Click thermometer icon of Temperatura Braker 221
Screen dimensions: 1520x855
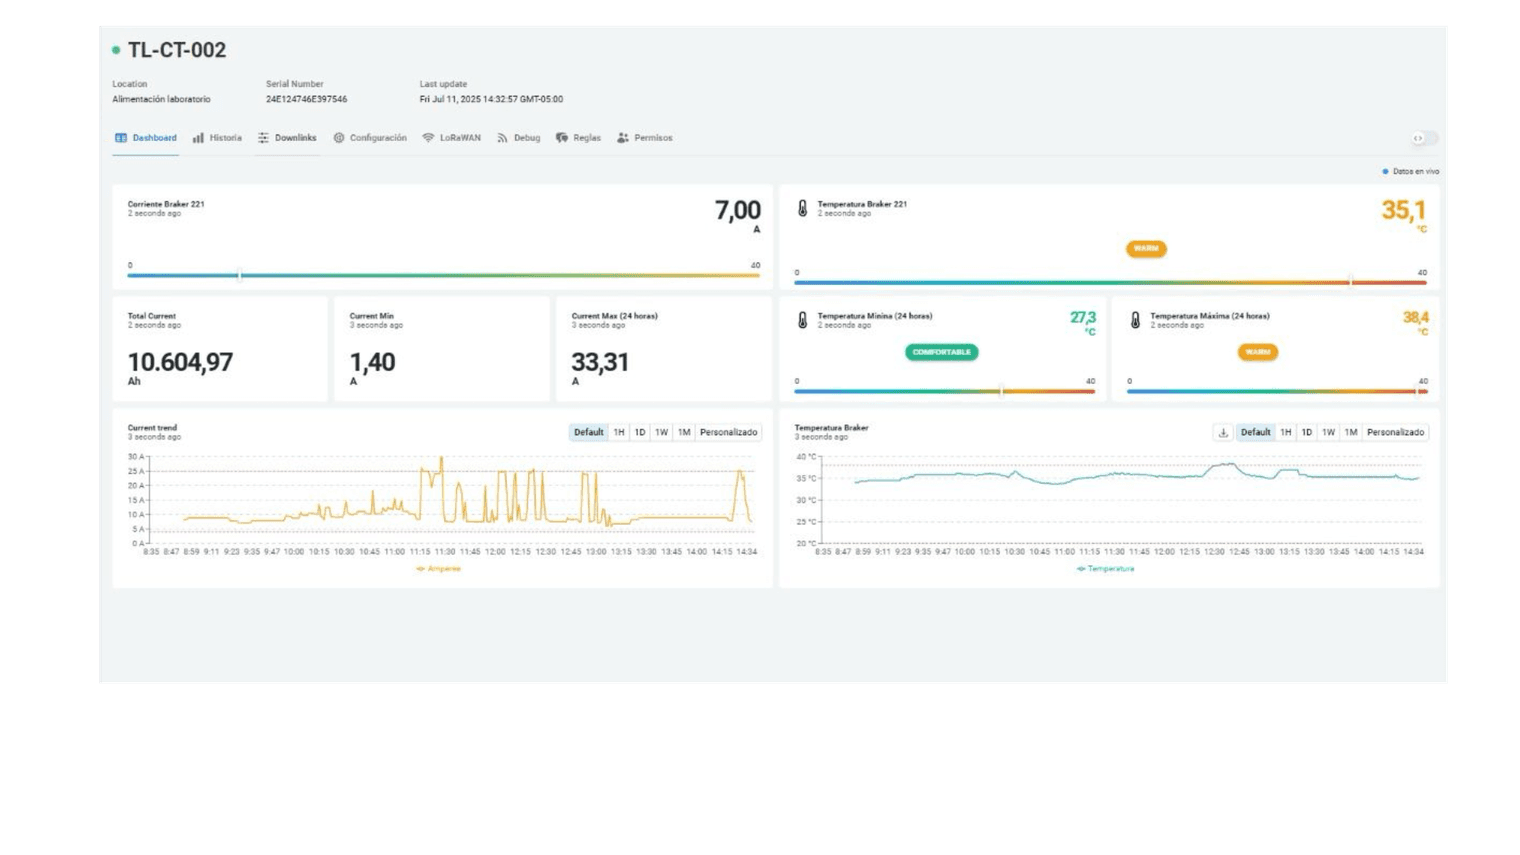tap(802, 208)
